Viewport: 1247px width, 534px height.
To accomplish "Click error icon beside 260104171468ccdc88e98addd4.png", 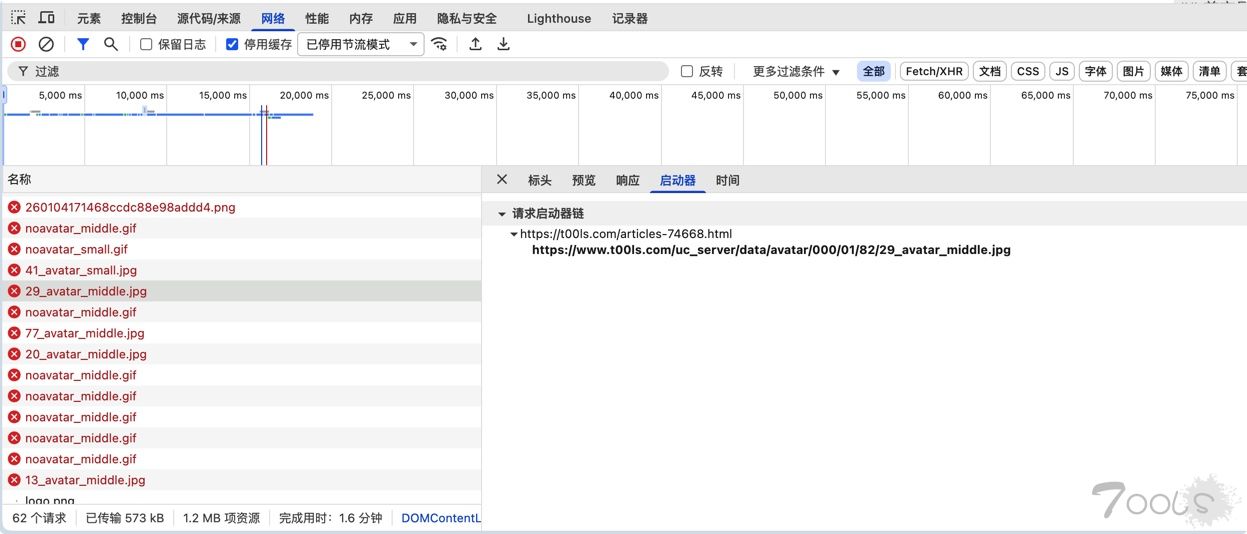I will [x=14, y=207].
